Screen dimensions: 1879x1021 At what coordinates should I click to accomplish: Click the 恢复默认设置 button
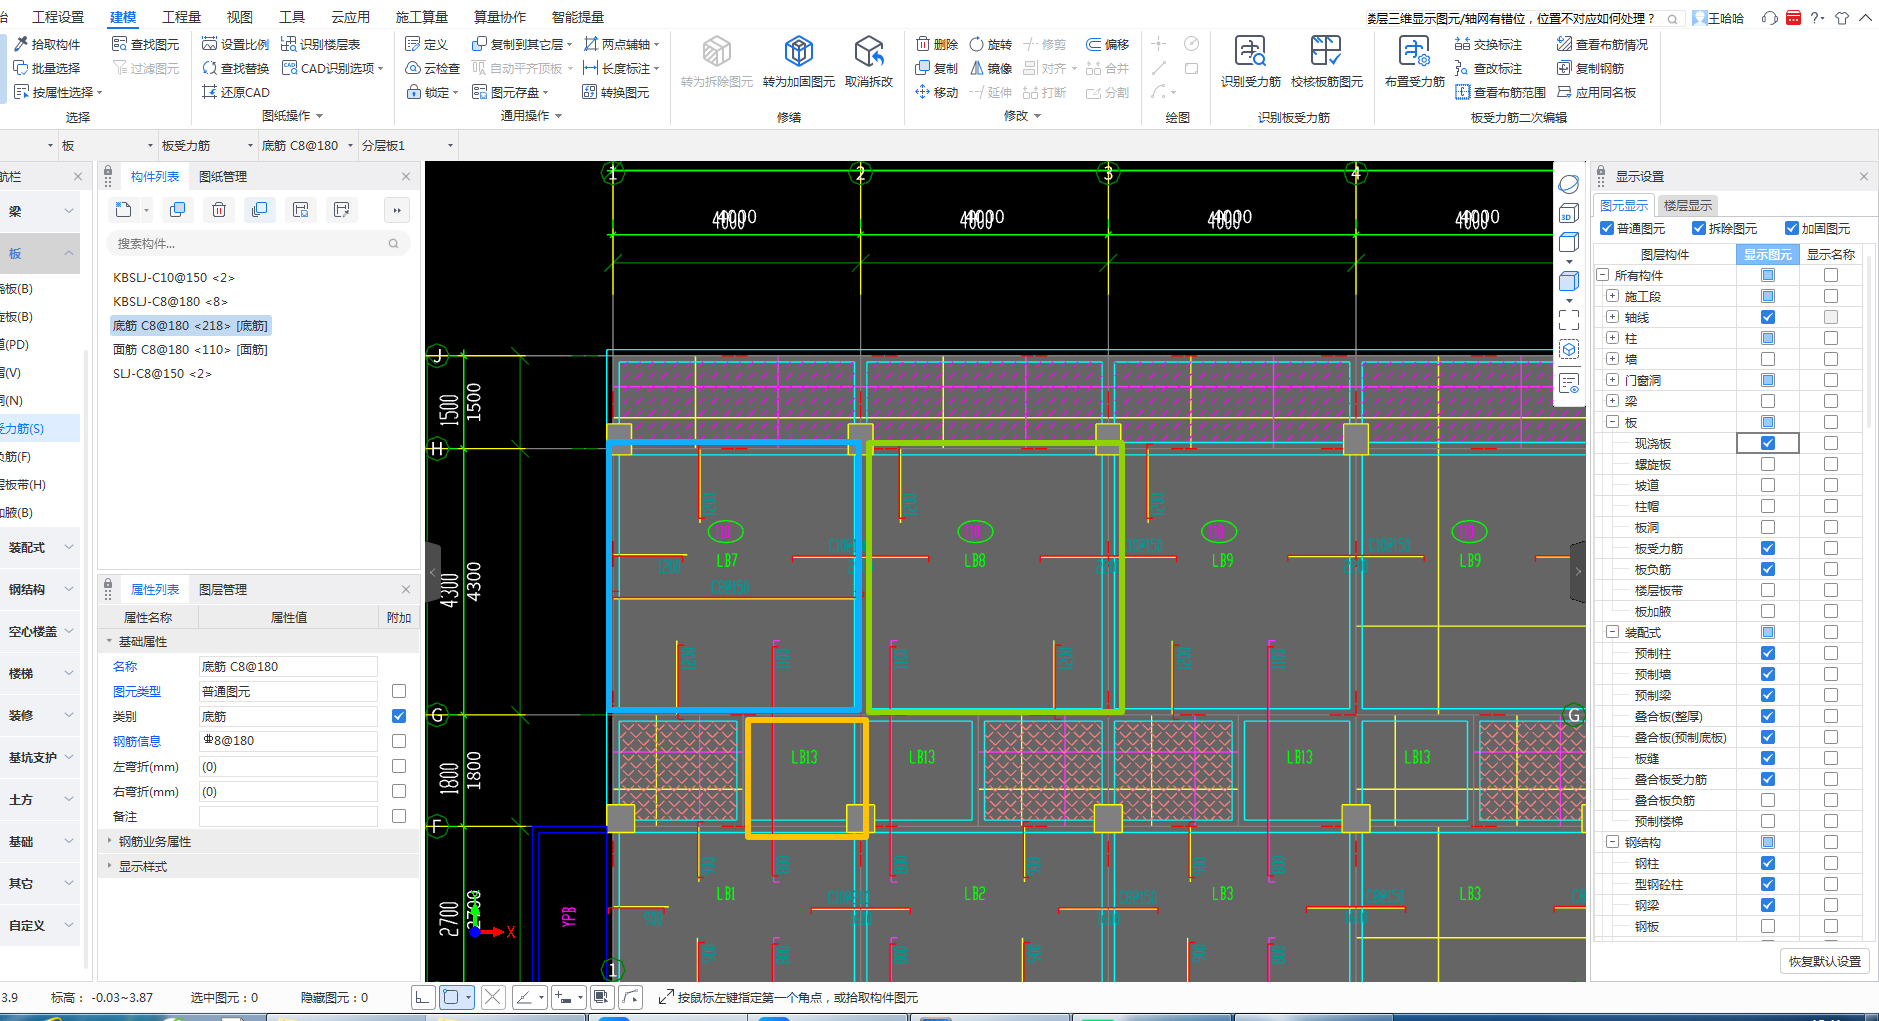[x=1824, y=961]
